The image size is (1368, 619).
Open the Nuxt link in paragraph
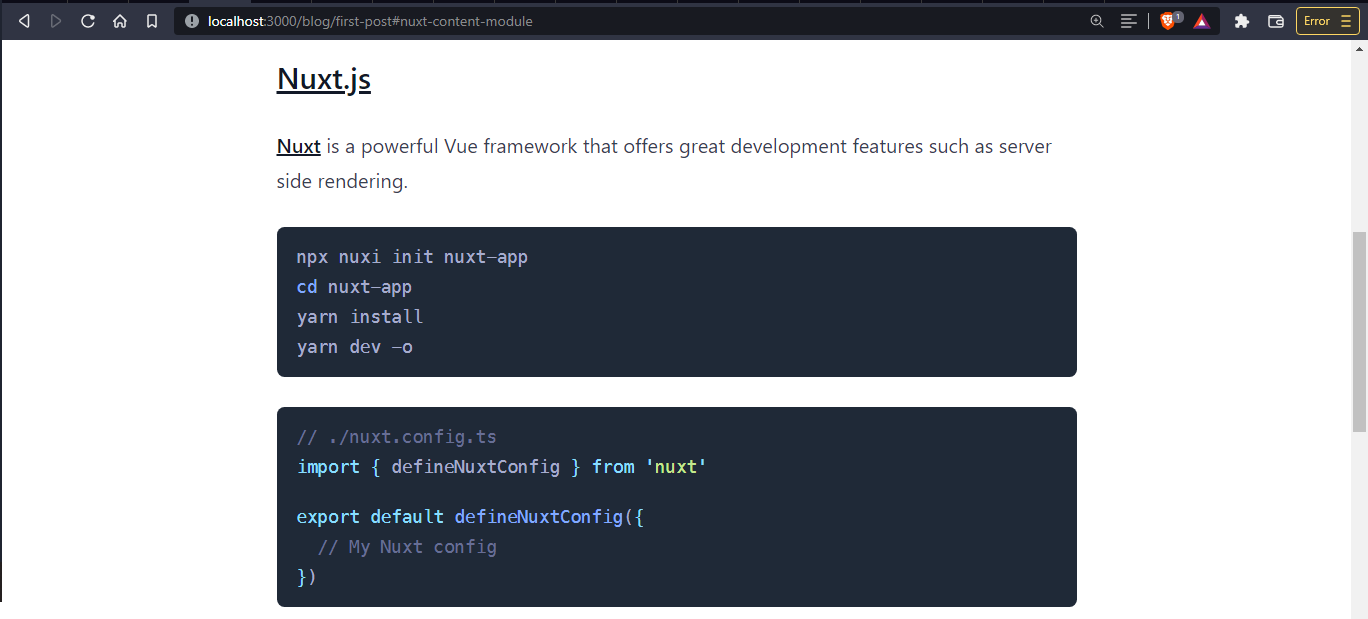coord(299,147)
